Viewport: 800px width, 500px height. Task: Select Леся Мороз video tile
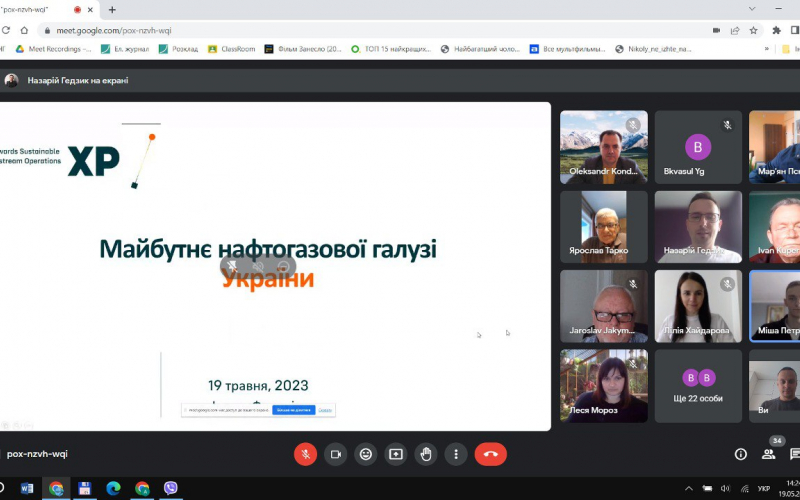(604, 386)
